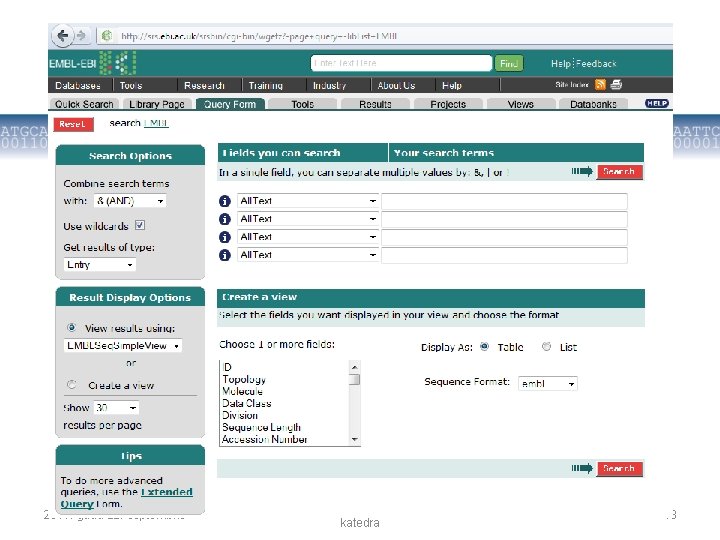Open the Research menu

click(204, 85)
